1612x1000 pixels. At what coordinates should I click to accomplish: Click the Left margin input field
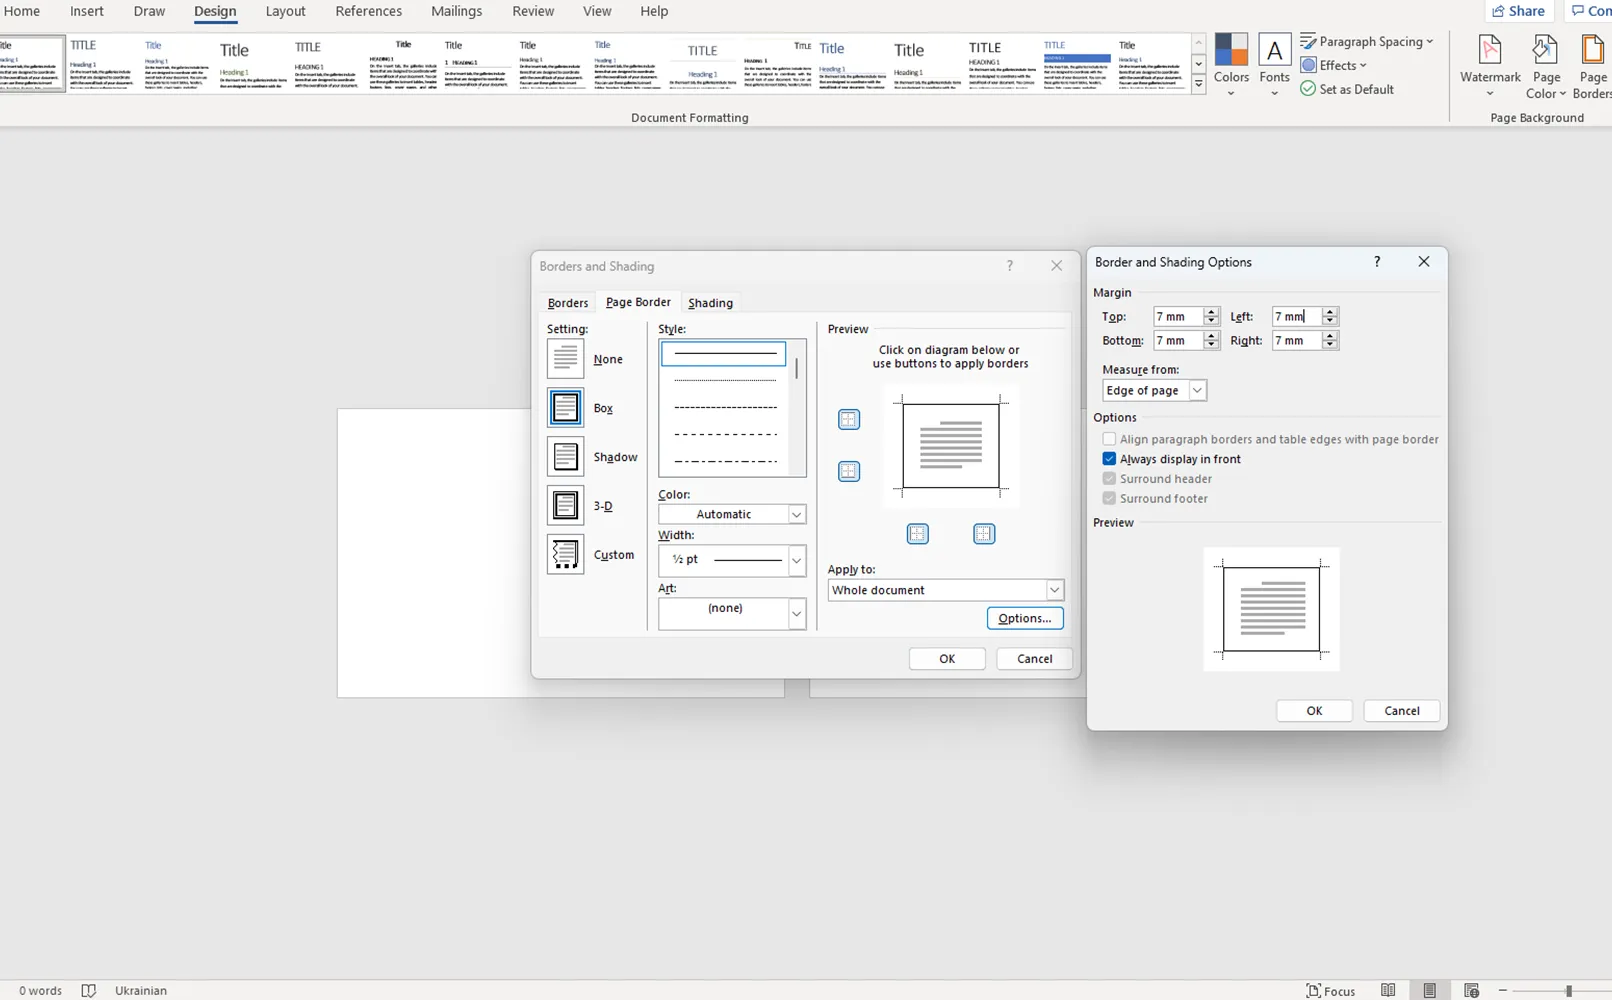[1297, 316]
